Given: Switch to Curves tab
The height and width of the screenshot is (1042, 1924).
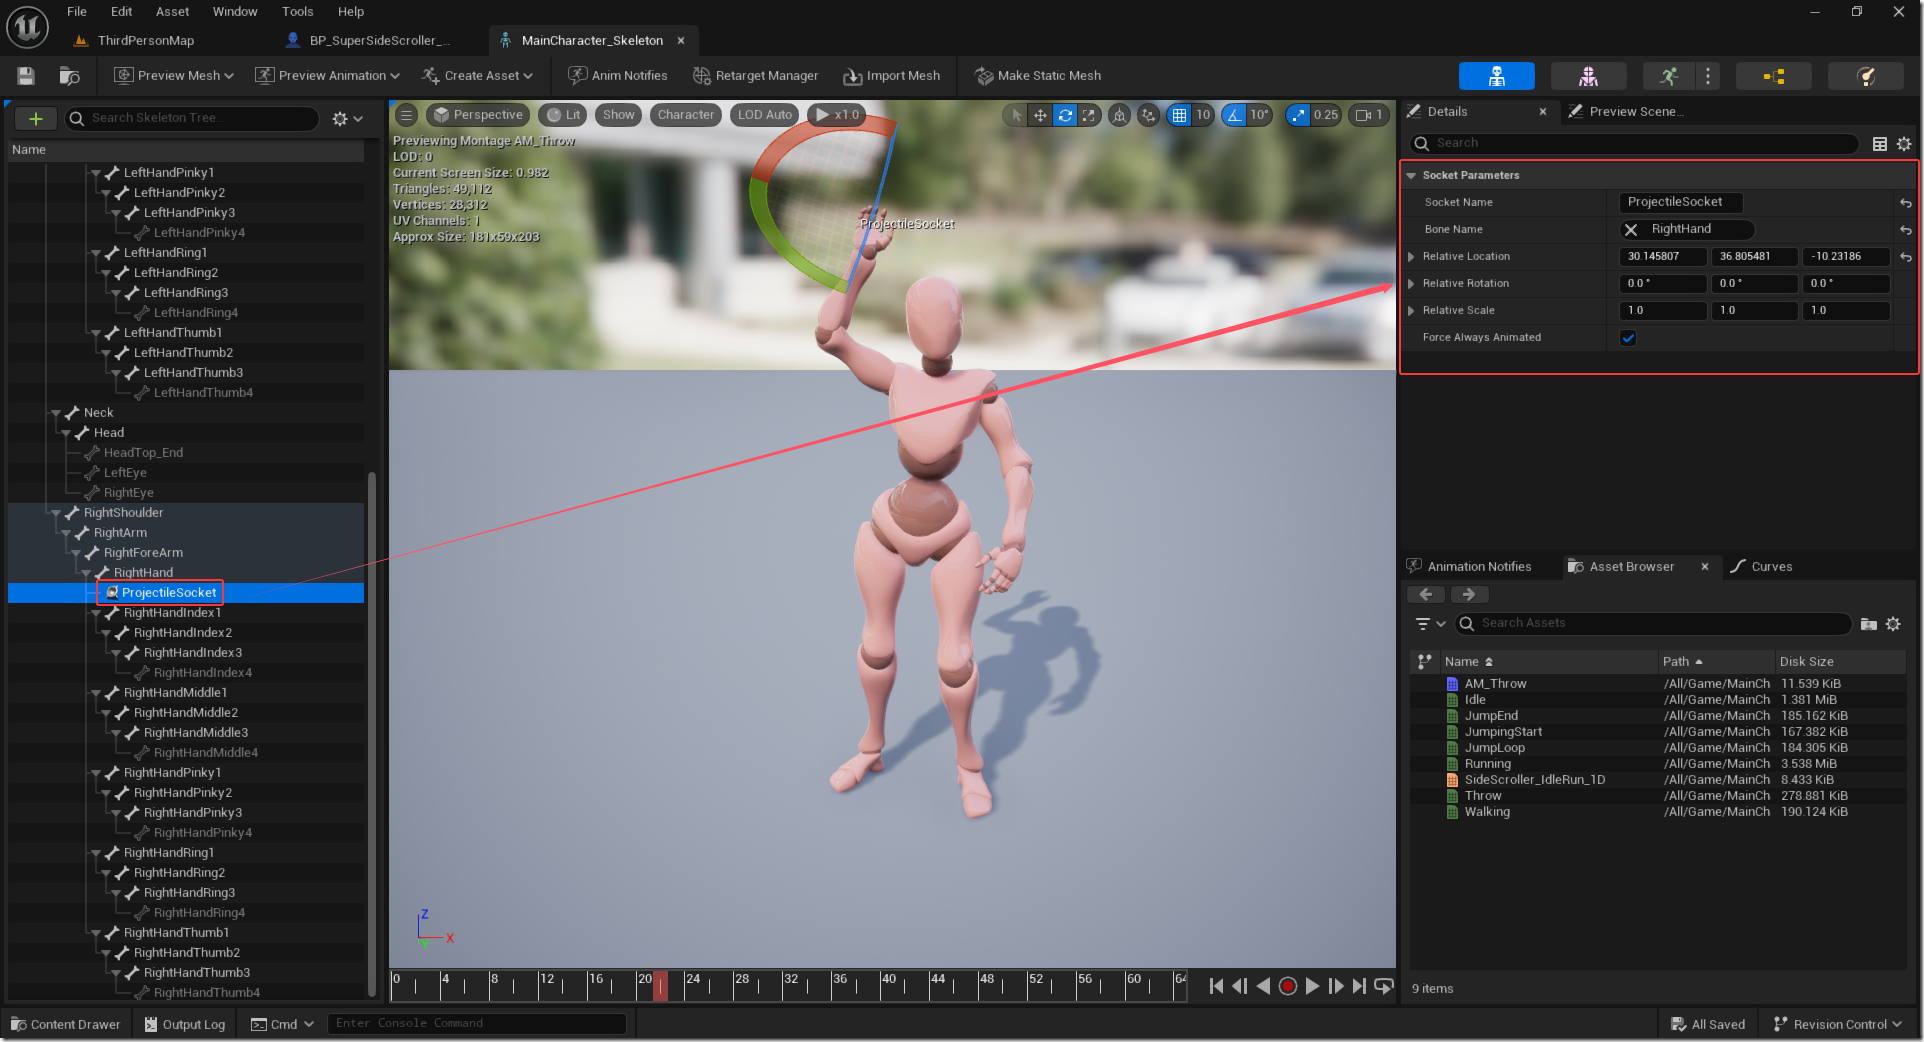Looking at the screenshot, I should coord(1762,567).
